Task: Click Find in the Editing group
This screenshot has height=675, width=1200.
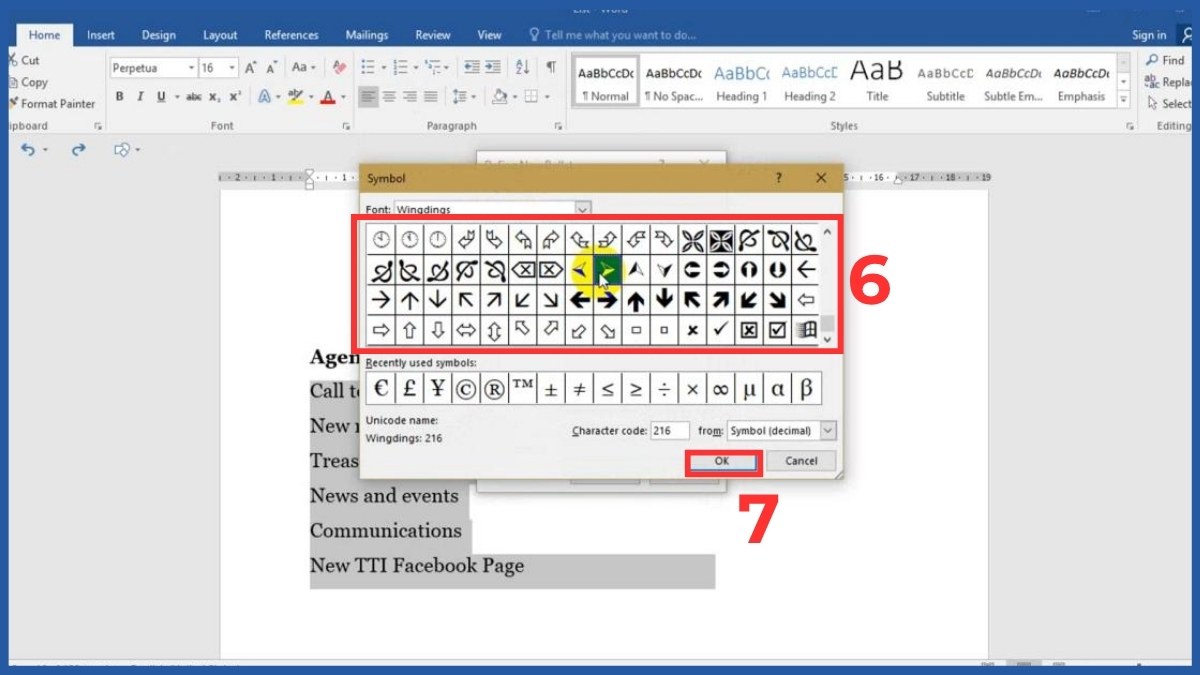Action: 1165,60
